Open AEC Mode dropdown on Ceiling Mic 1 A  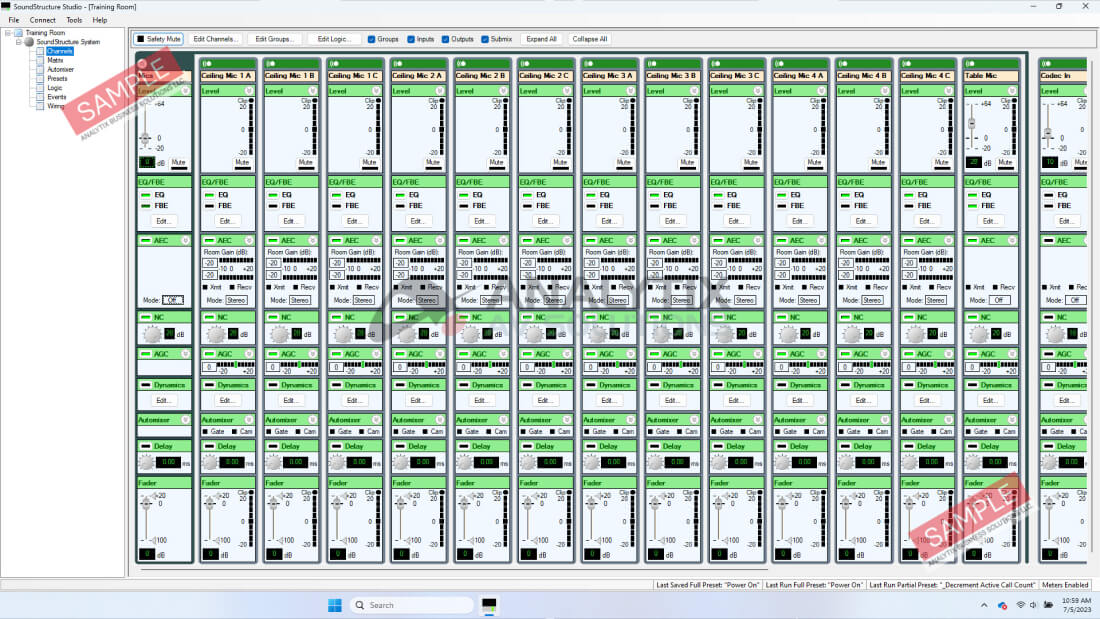pos(236,300)
